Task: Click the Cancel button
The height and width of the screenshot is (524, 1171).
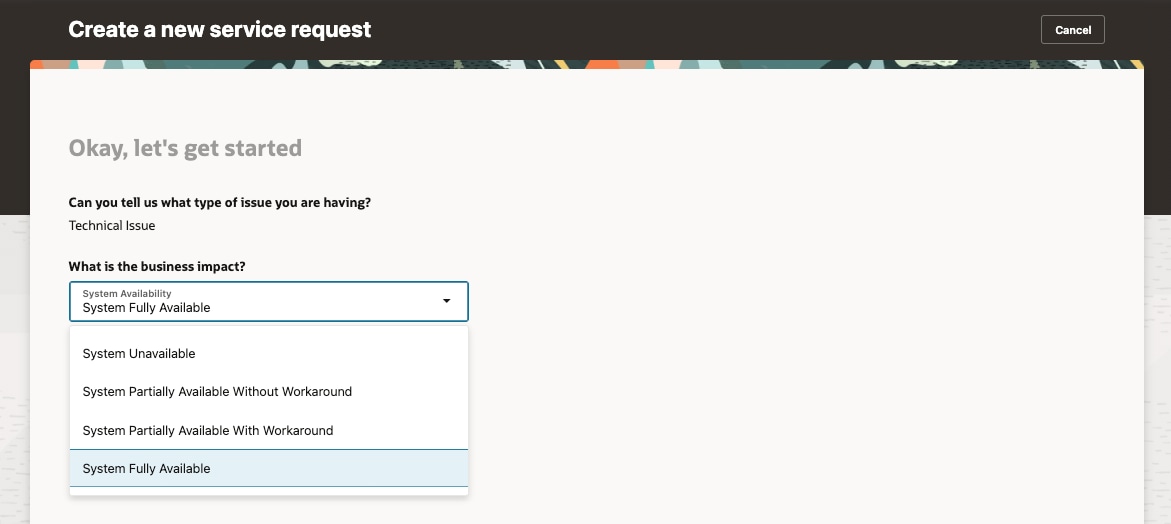Action: coord(1072,30)
